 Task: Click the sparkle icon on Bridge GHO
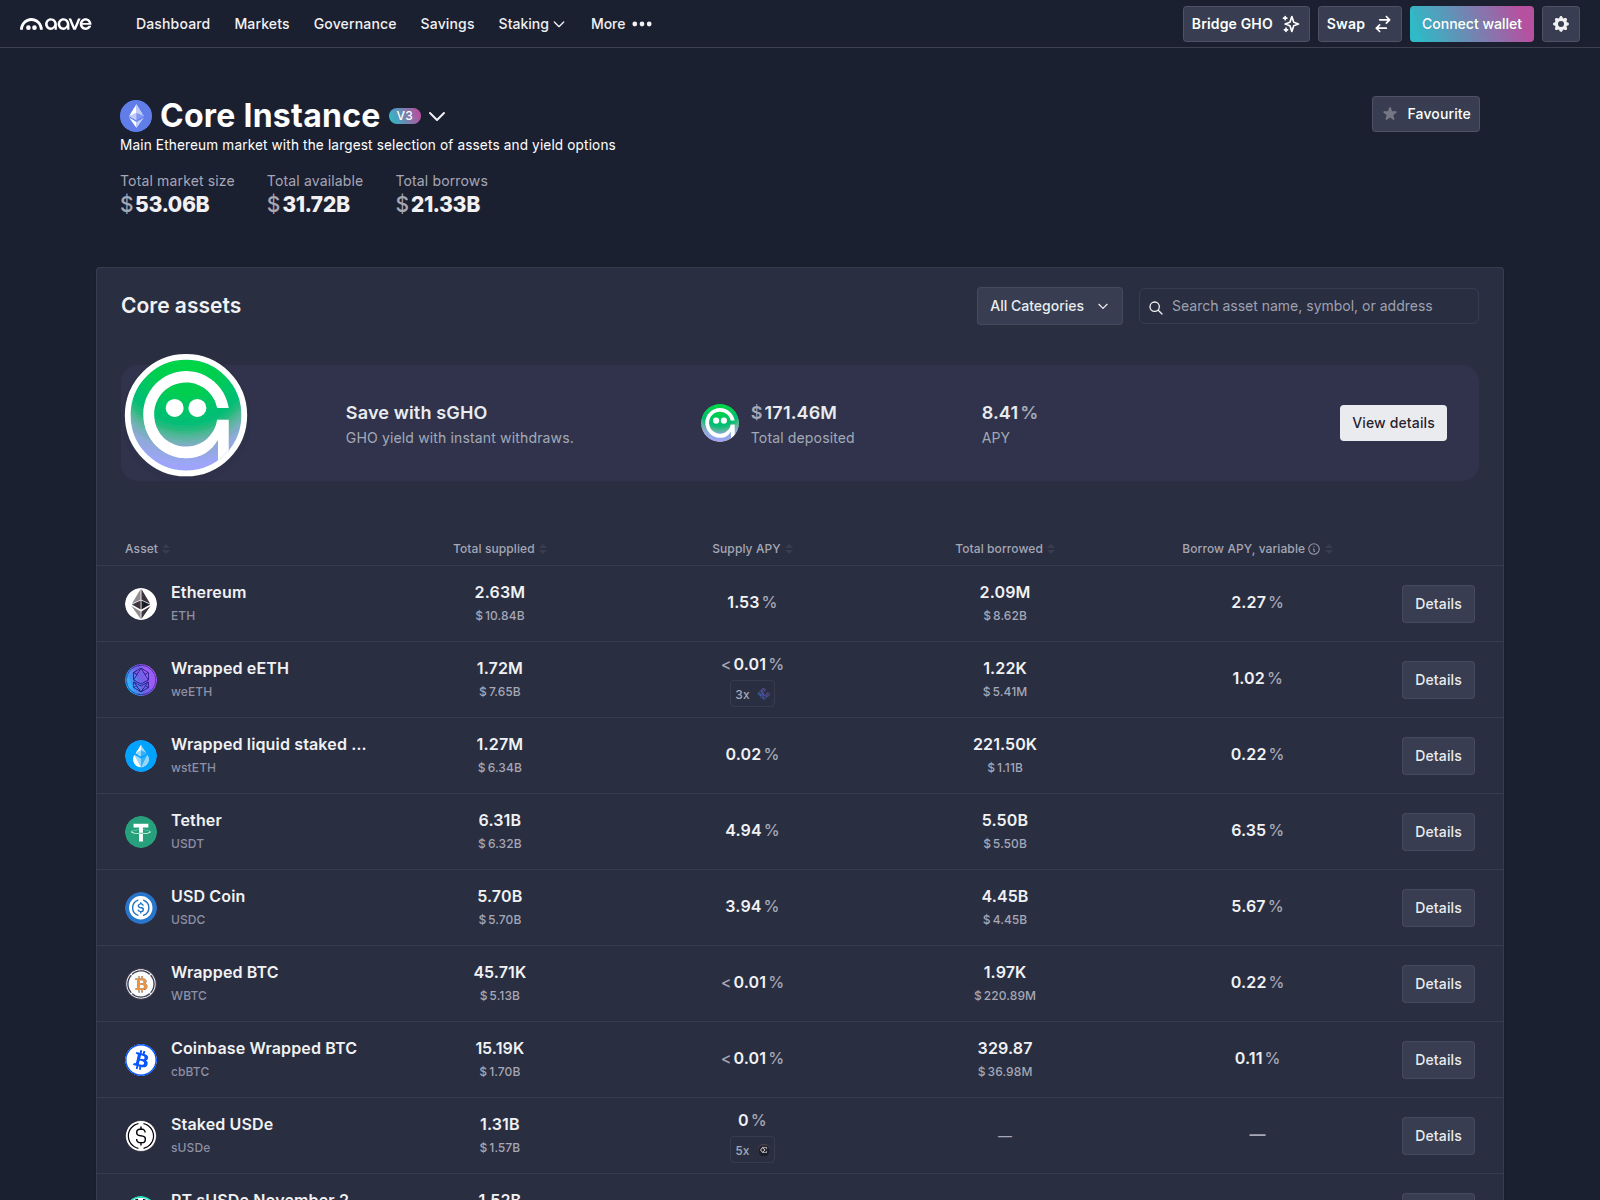[1290, 23]
